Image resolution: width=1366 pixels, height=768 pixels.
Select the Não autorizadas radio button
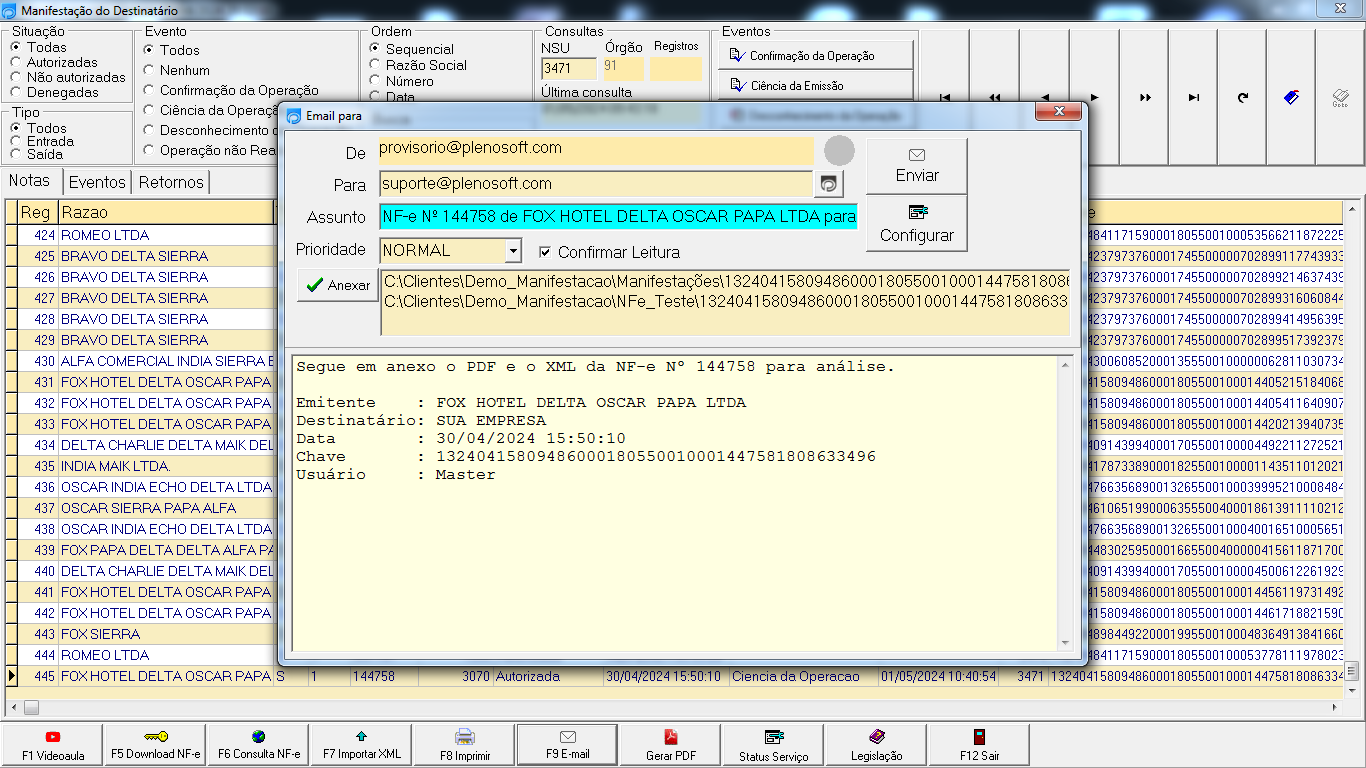click(15, 77)
